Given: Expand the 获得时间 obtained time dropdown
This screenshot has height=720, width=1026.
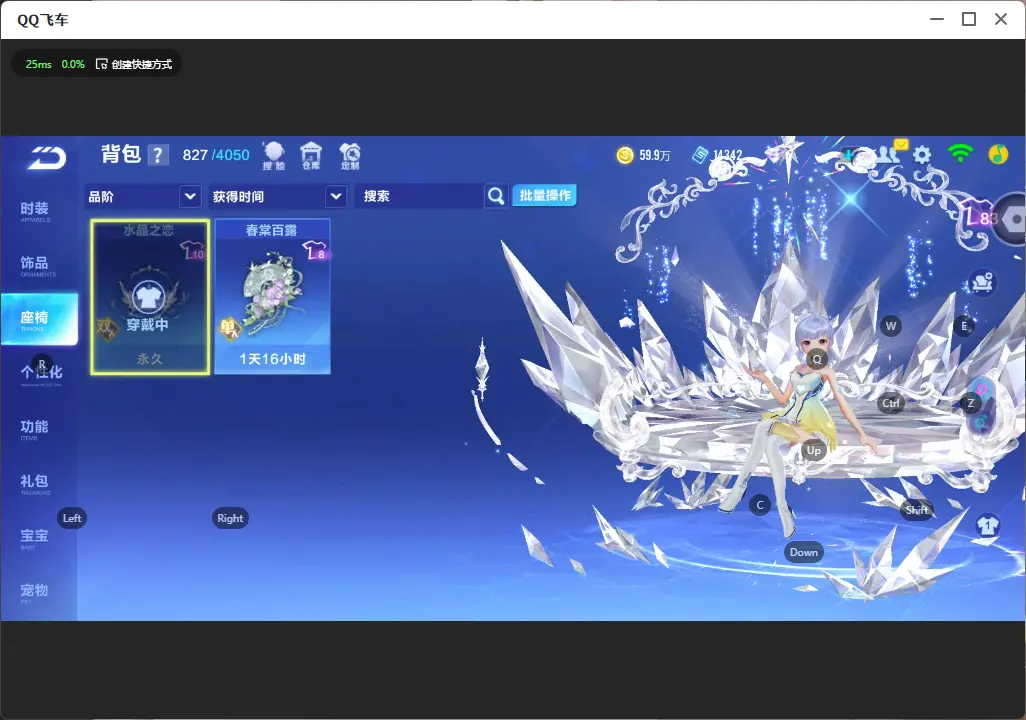Looking at the screenshot, I should coord(277,196).
